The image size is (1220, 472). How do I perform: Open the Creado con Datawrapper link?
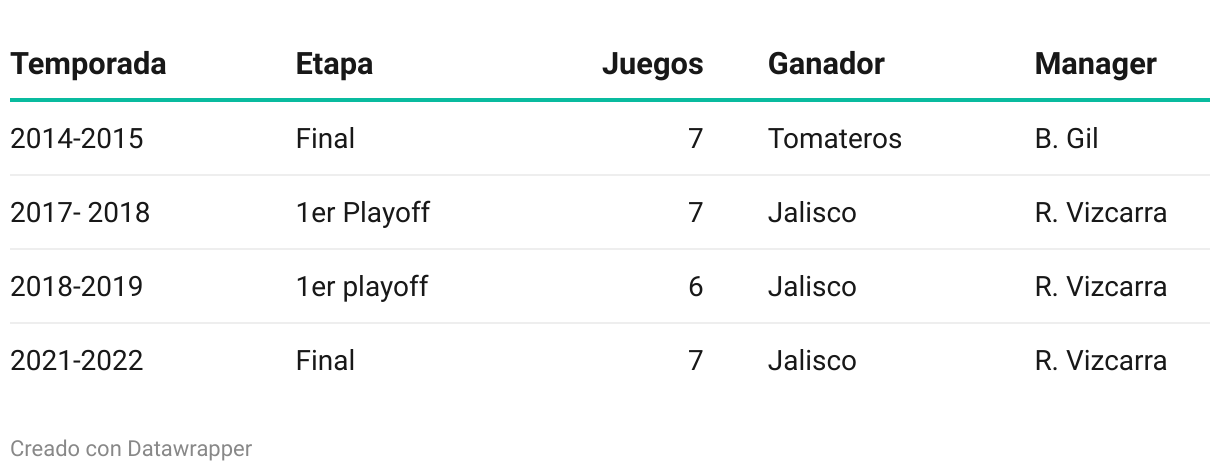click(131, 449)
